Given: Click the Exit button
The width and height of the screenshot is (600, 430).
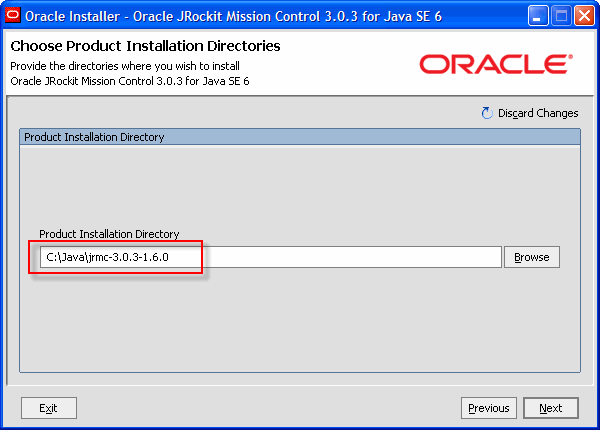Looking at the screenshot, I should pos(49,408).
